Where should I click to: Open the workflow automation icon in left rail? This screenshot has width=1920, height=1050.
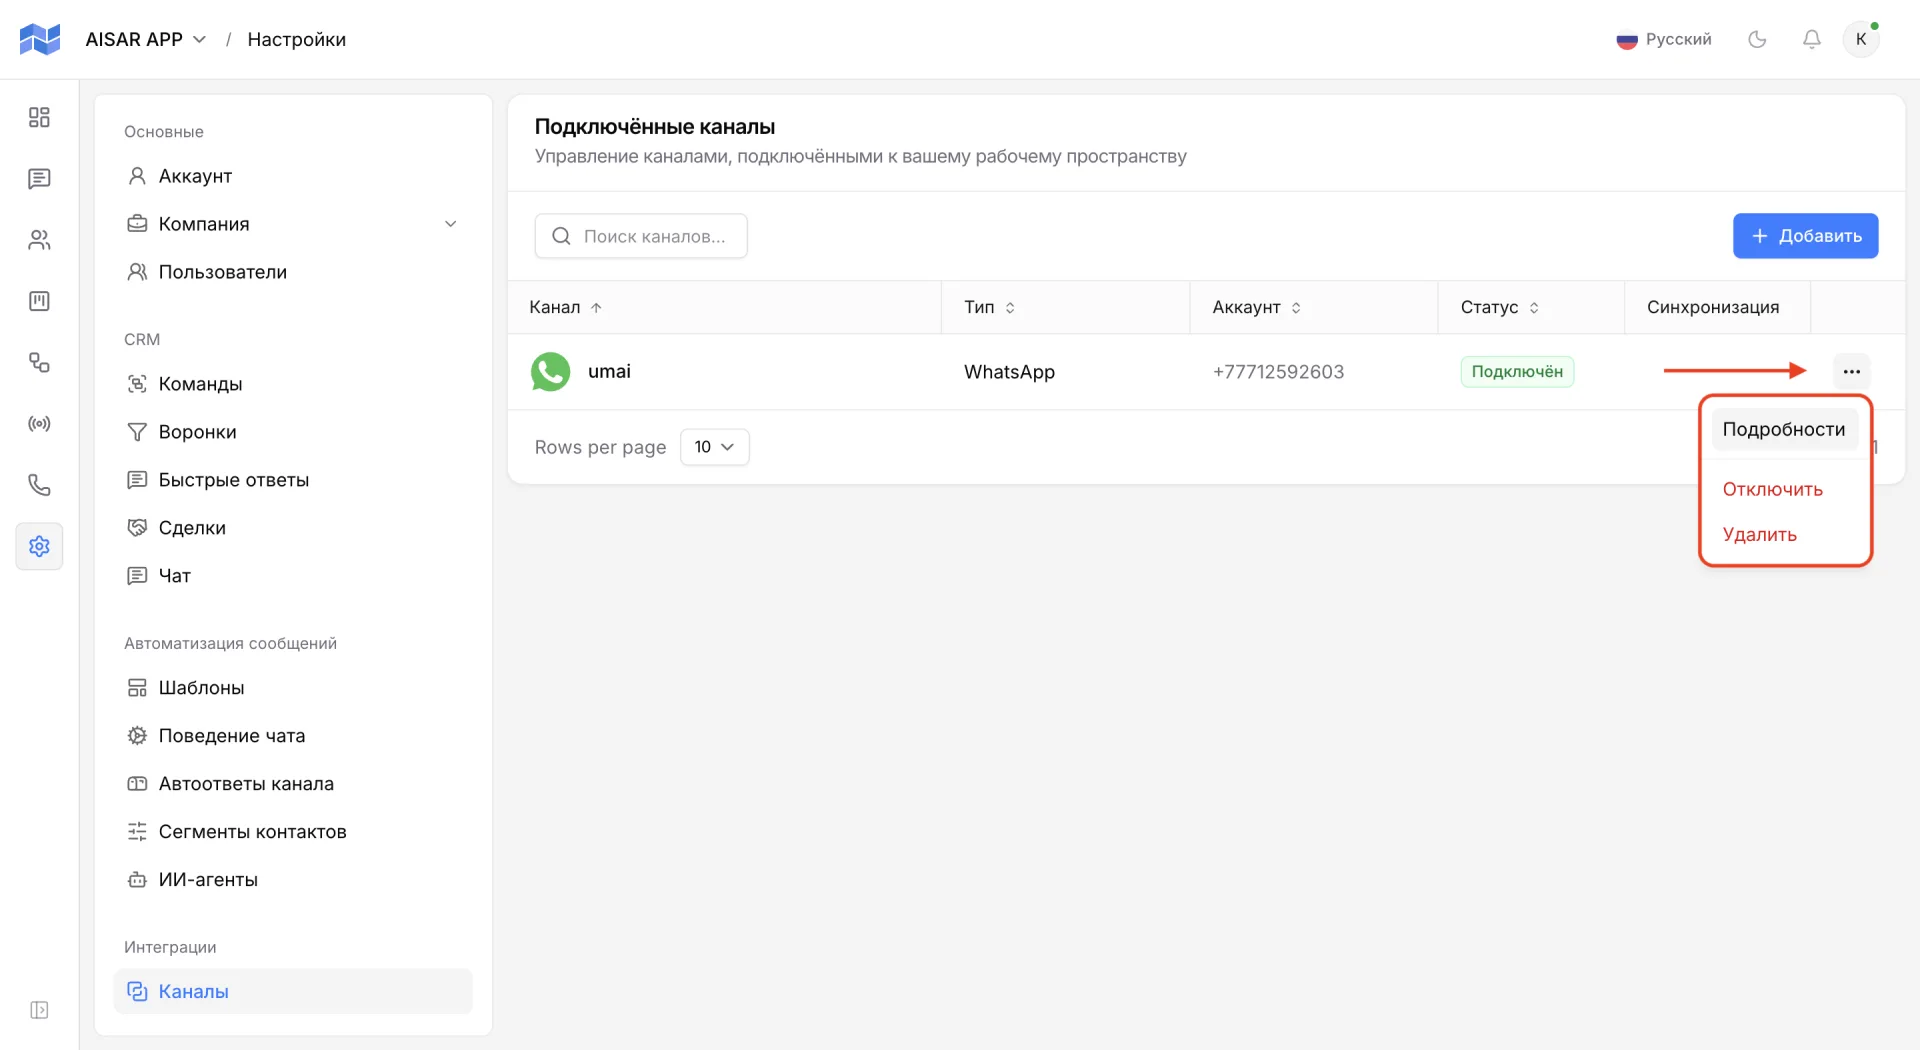[x=39, y=362]
